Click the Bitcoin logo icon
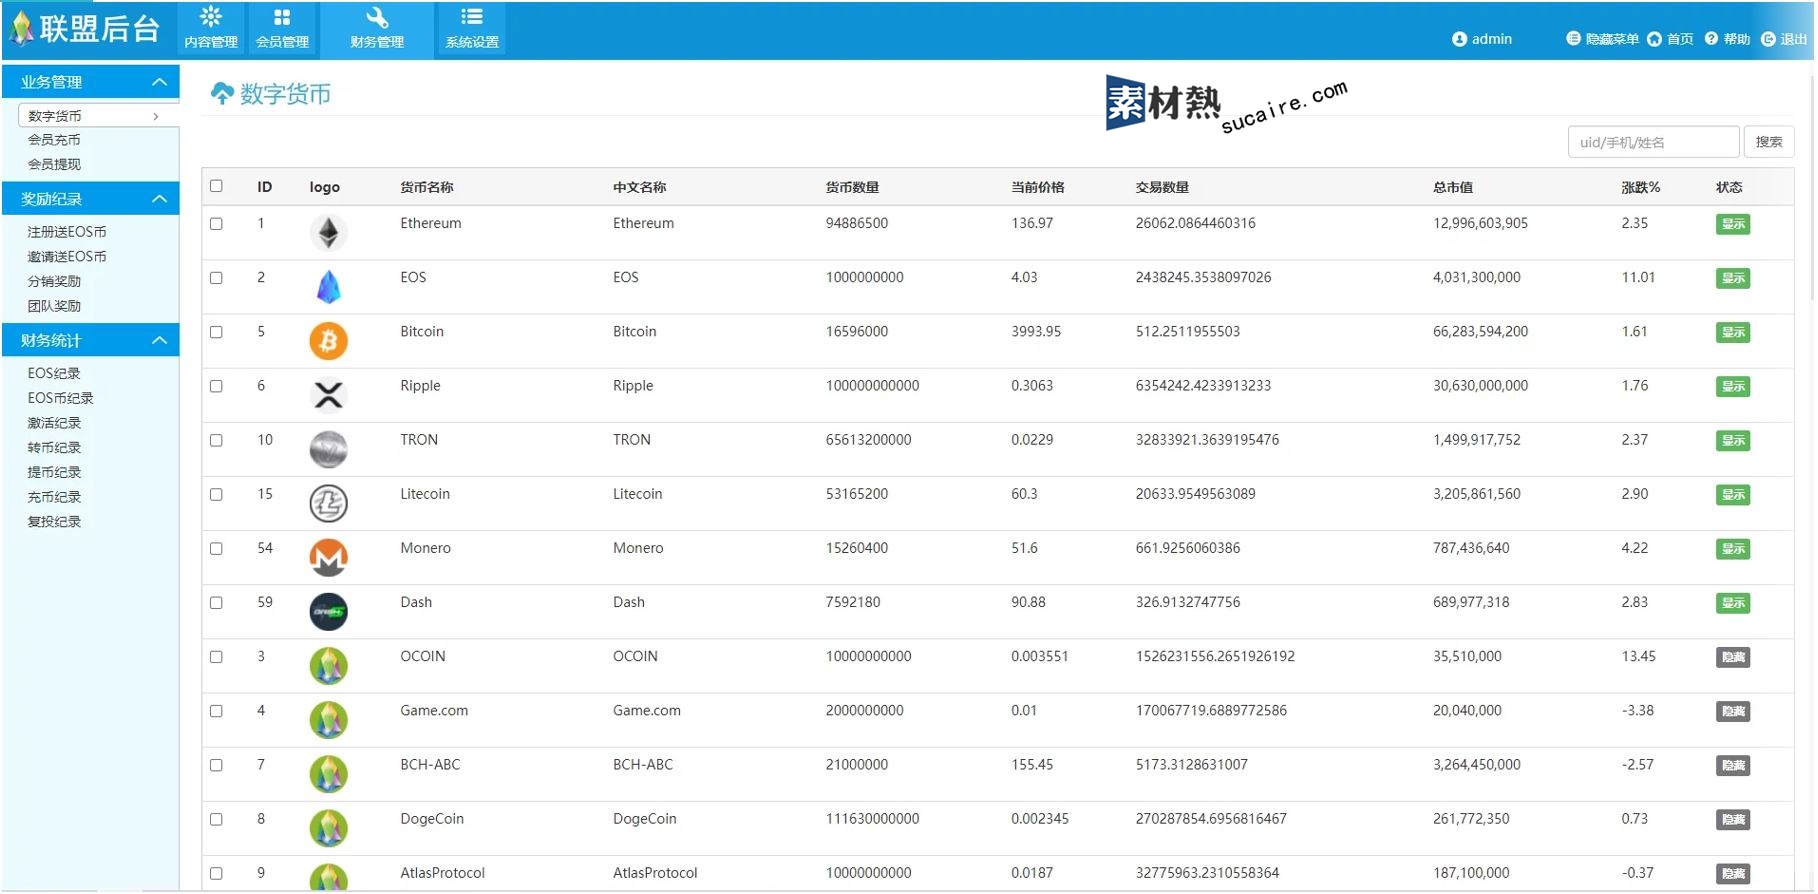This screenshot has width=1818, height=894. point(328,341)
